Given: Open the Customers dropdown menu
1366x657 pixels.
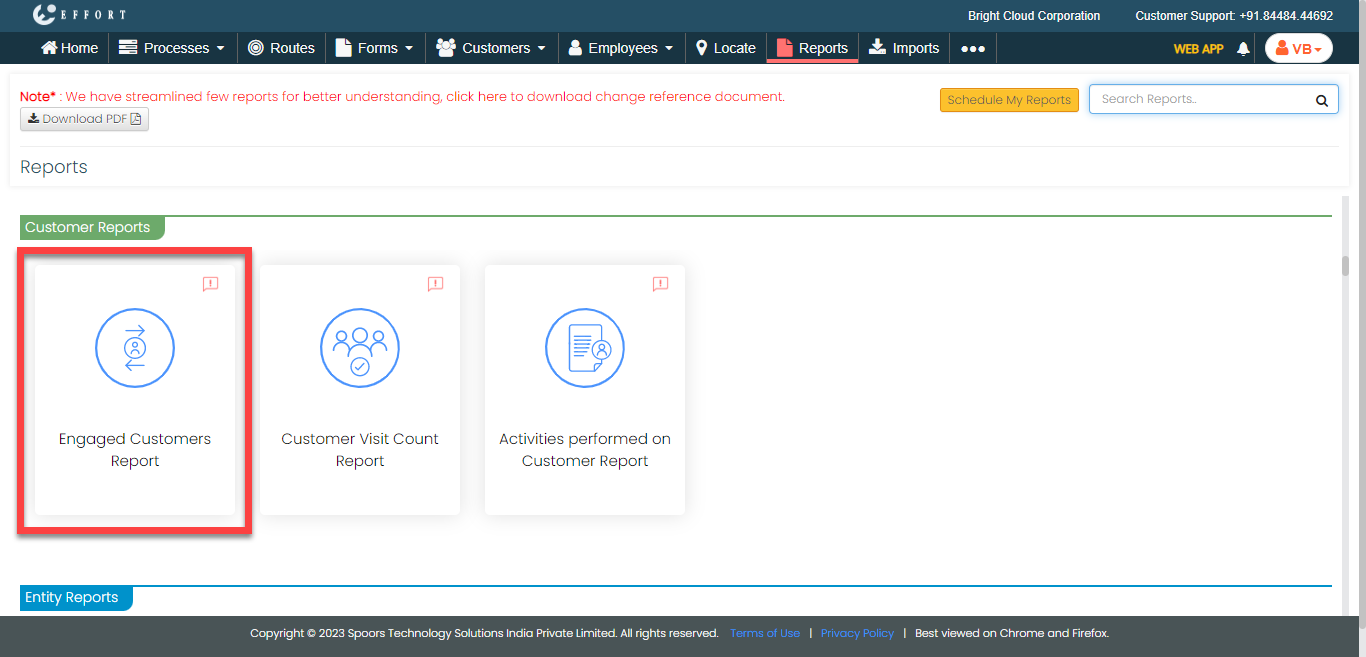Looking at the screenshot, I should click(491, 48).
